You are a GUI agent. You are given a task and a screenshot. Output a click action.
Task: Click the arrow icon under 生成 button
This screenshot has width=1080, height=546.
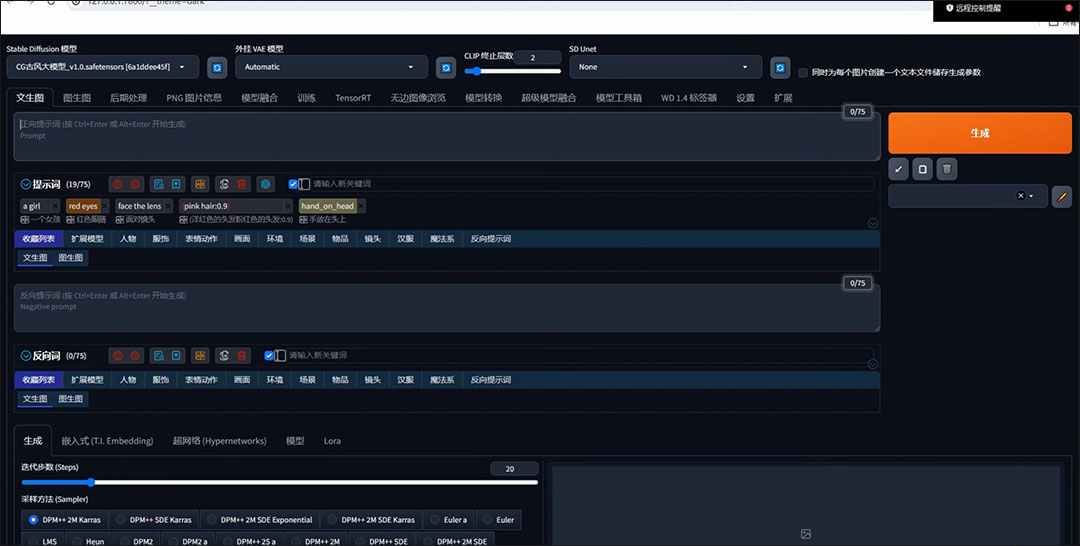898,170
